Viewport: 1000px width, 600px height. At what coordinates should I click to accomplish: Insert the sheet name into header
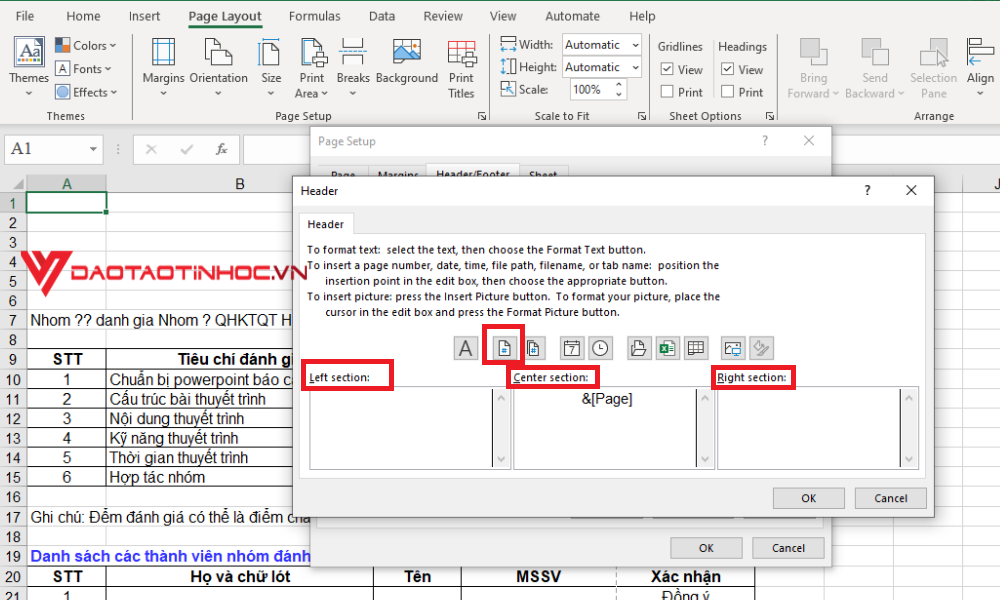pos(697,347)
